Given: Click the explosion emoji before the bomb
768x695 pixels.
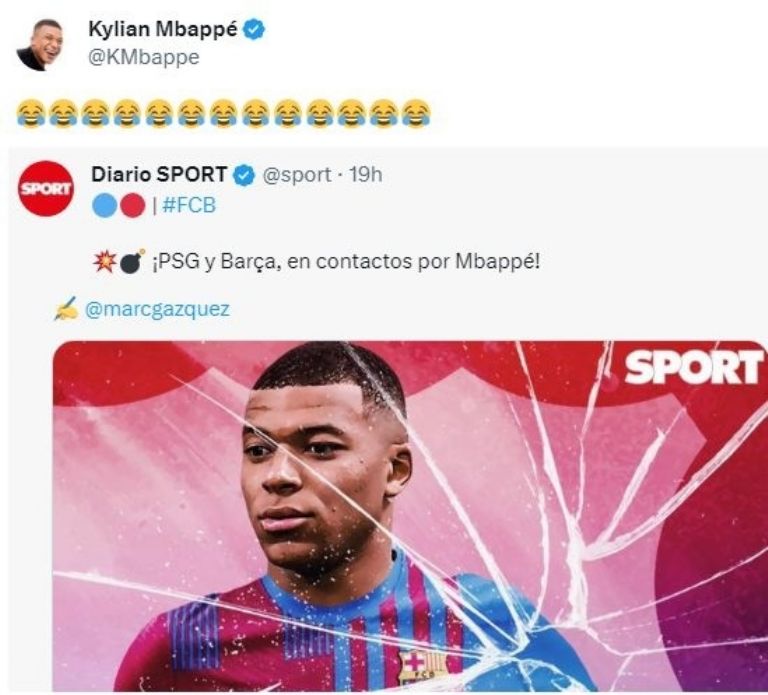Looking at the screenshot, I should 105,261.
